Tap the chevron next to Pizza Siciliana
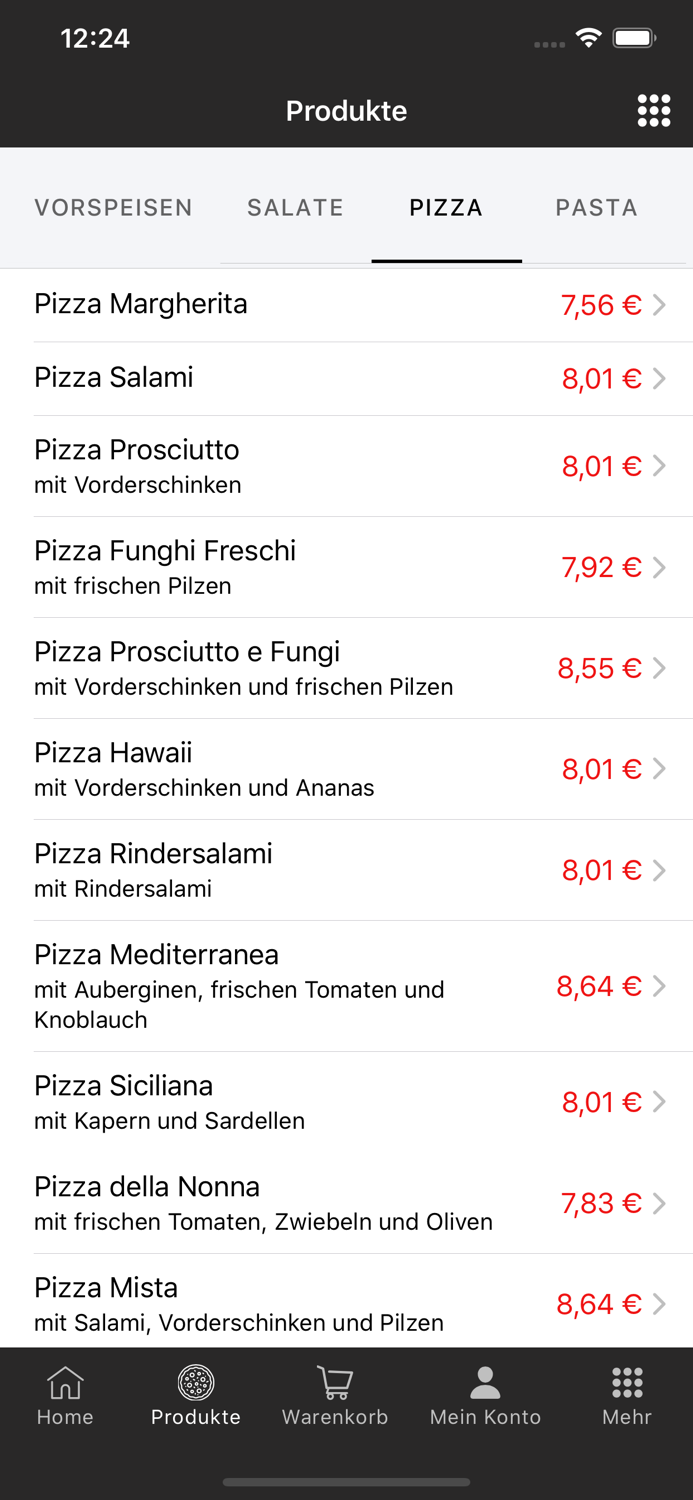Image resolution: width=693 pixels, height=1500 pixels. pos(660,1102)
